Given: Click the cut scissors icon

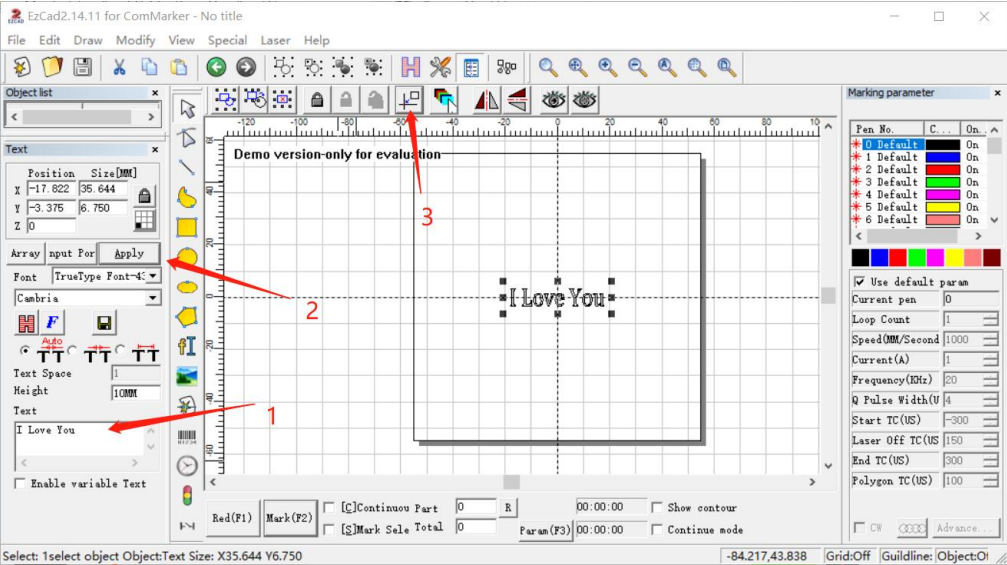Looking at the screenshot, I should point(118,67).
